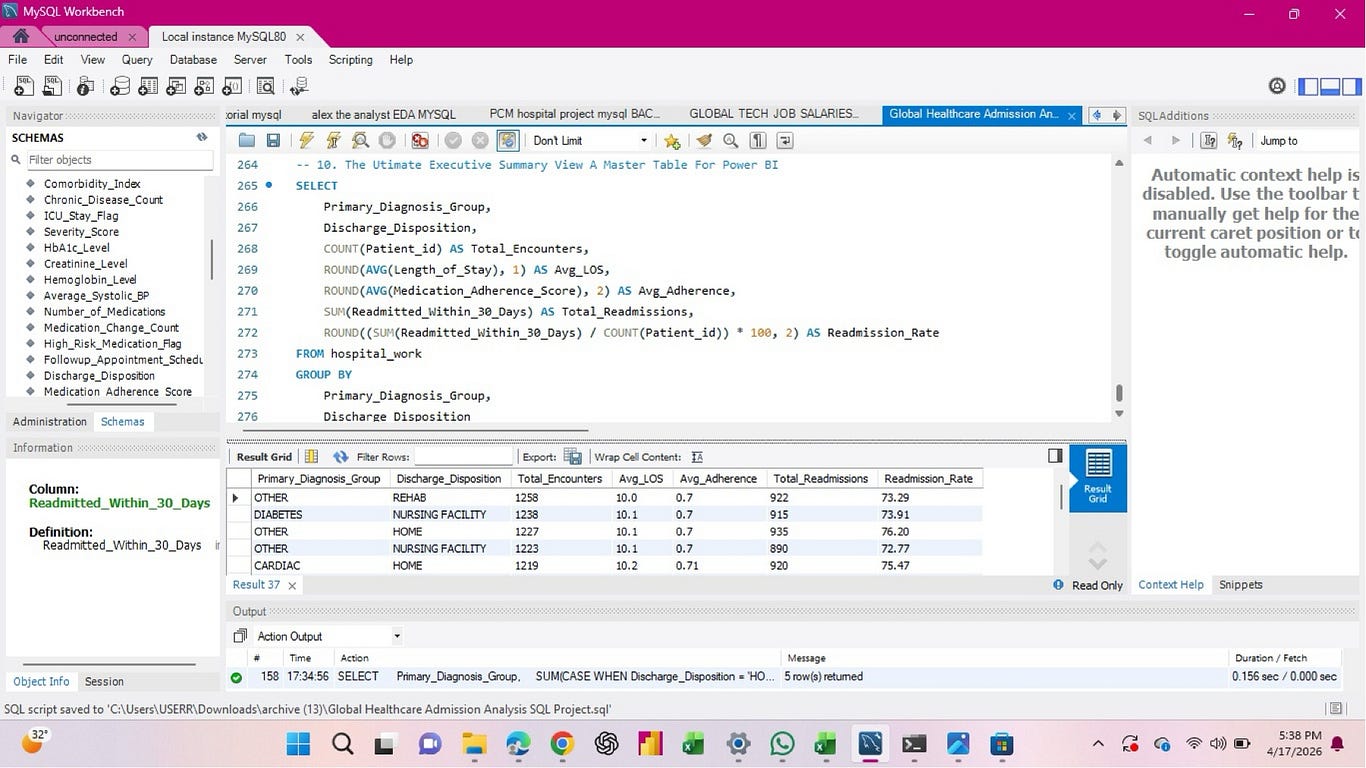Viewport: 1366px width, 768px height.
Task: Stop the query execution
Action: coord(387,141)
